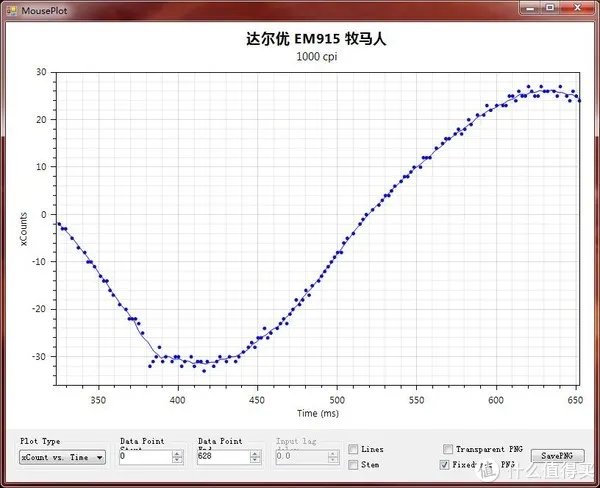Focus the Data Point Start field
The height and width of the screenshot is (488, 600).
(145, 457)
